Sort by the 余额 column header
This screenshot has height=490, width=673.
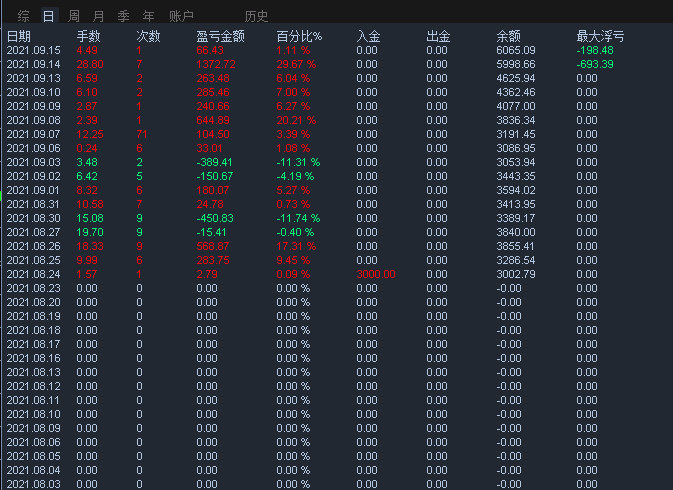click(508, 36)
